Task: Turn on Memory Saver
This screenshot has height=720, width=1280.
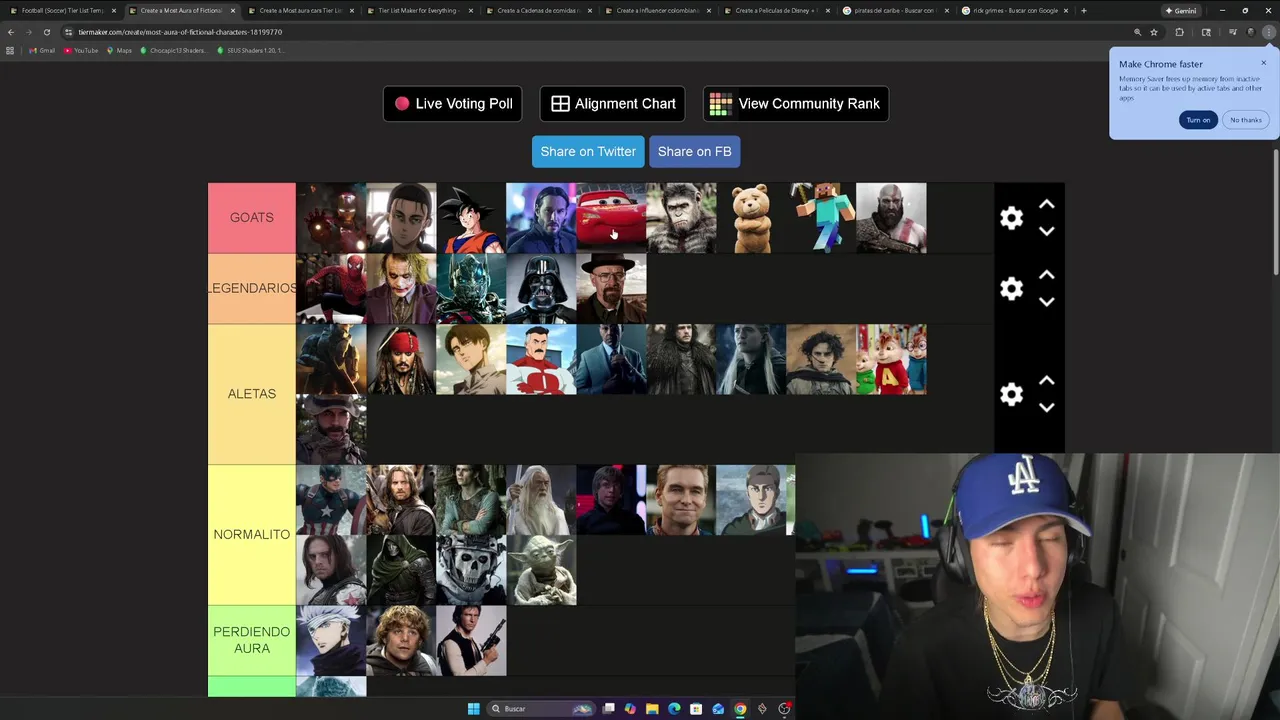Action: click(1198, 120)
